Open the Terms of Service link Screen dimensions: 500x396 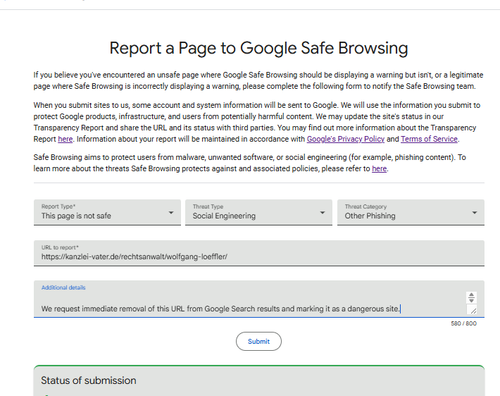pyautogui.click(x=429, y=139)
